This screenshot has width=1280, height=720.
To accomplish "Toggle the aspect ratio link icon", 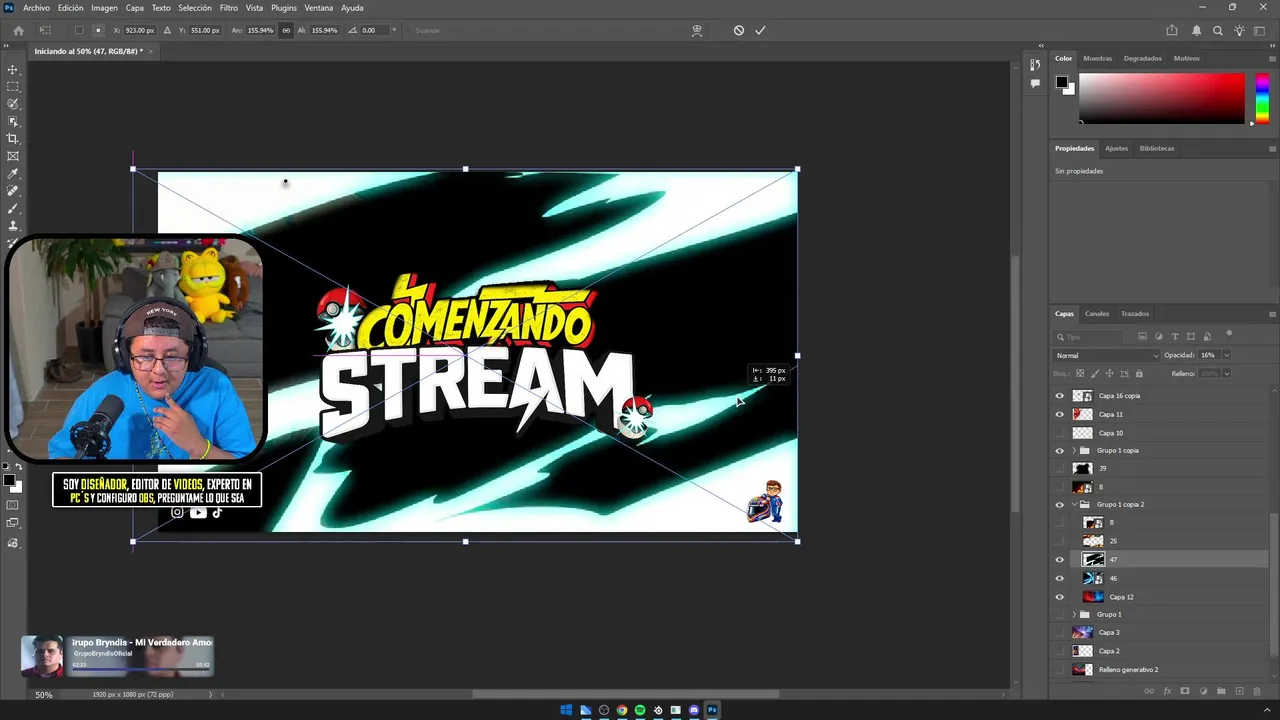I will coord(286,30).
